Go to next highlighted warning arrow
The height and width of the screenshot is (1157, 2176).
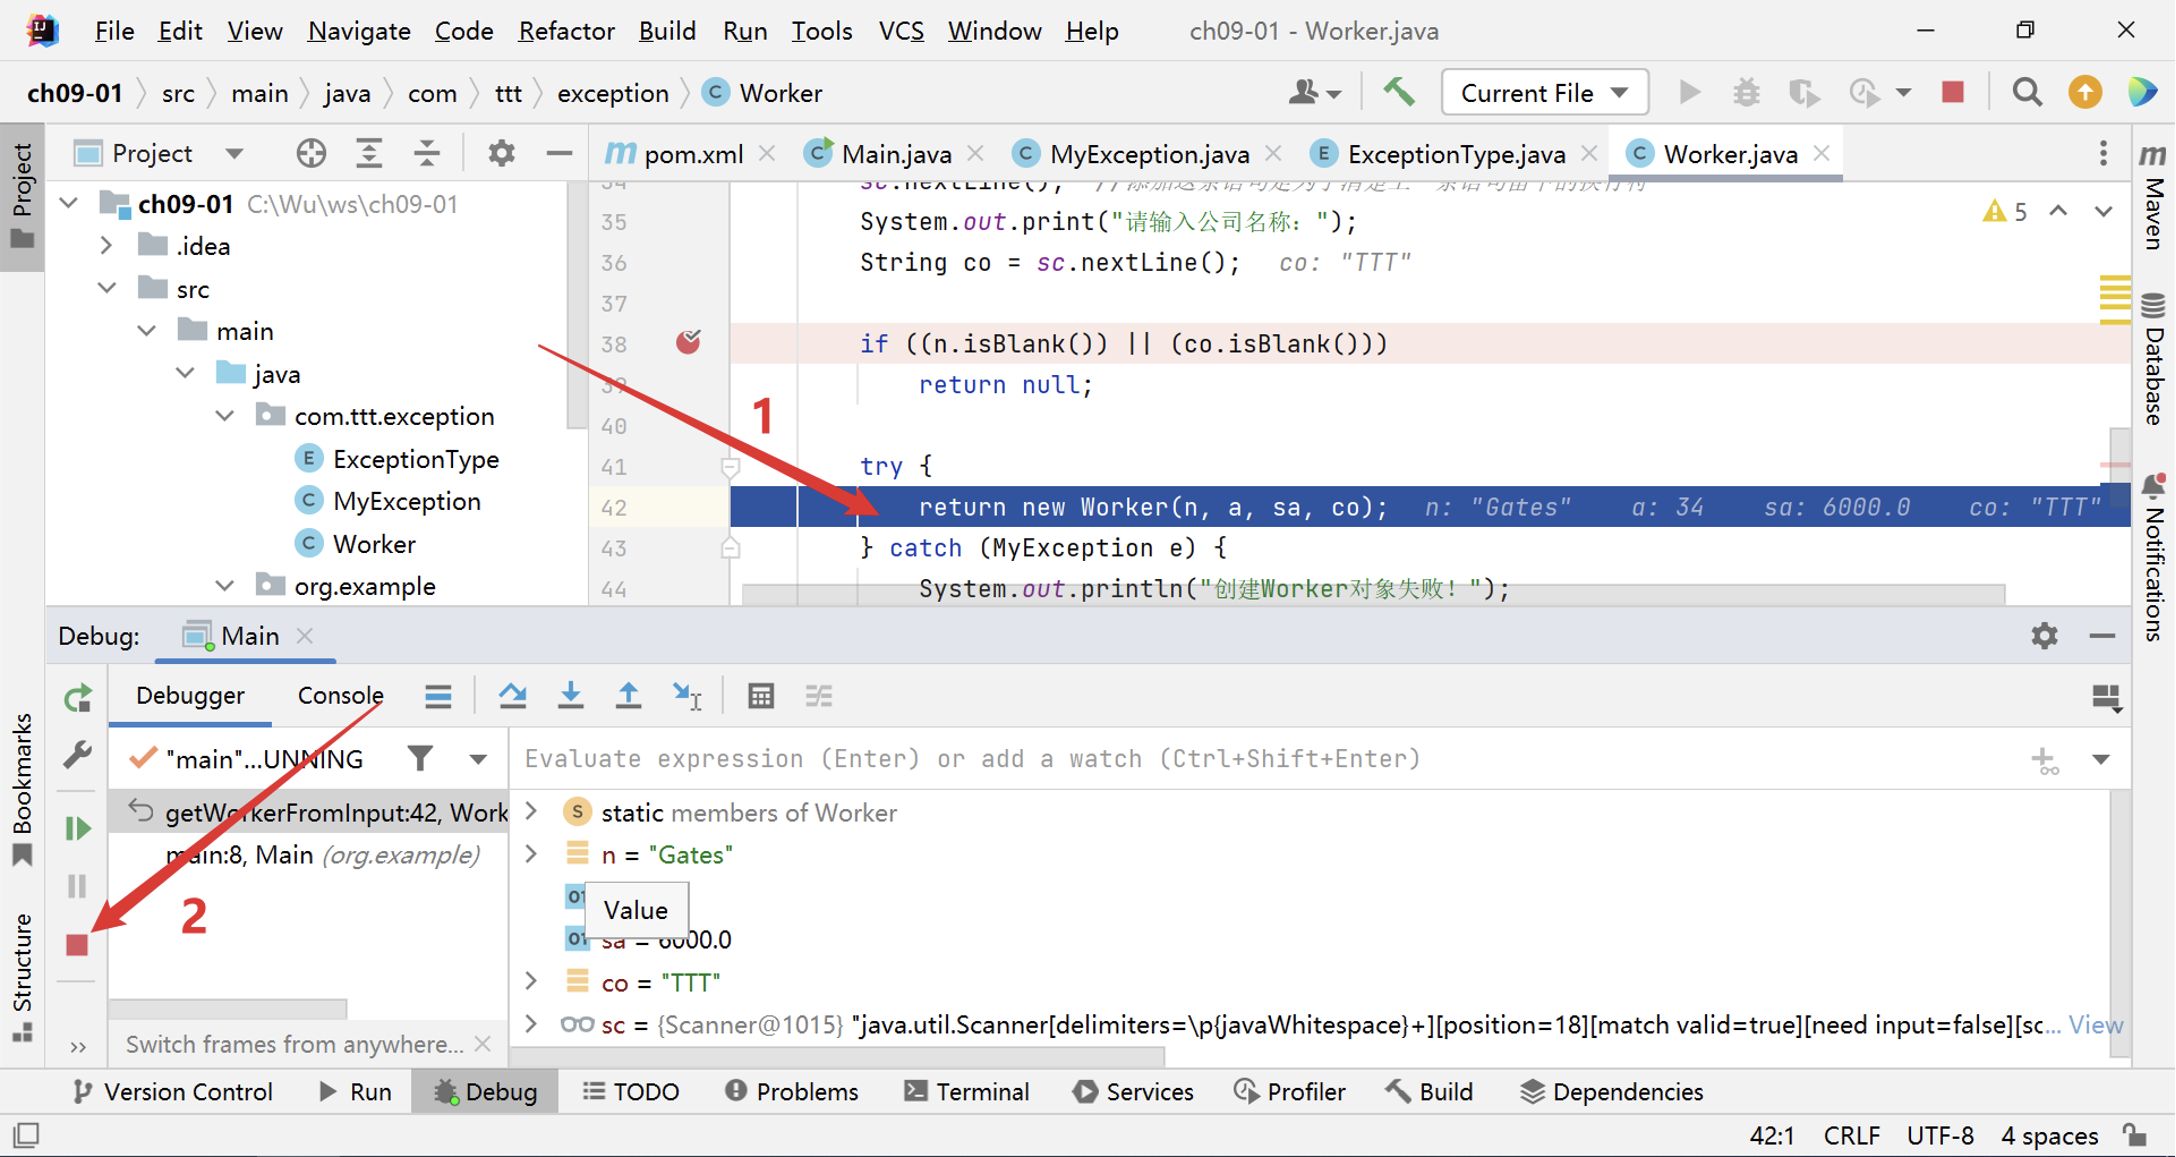tap(2103, 211)
